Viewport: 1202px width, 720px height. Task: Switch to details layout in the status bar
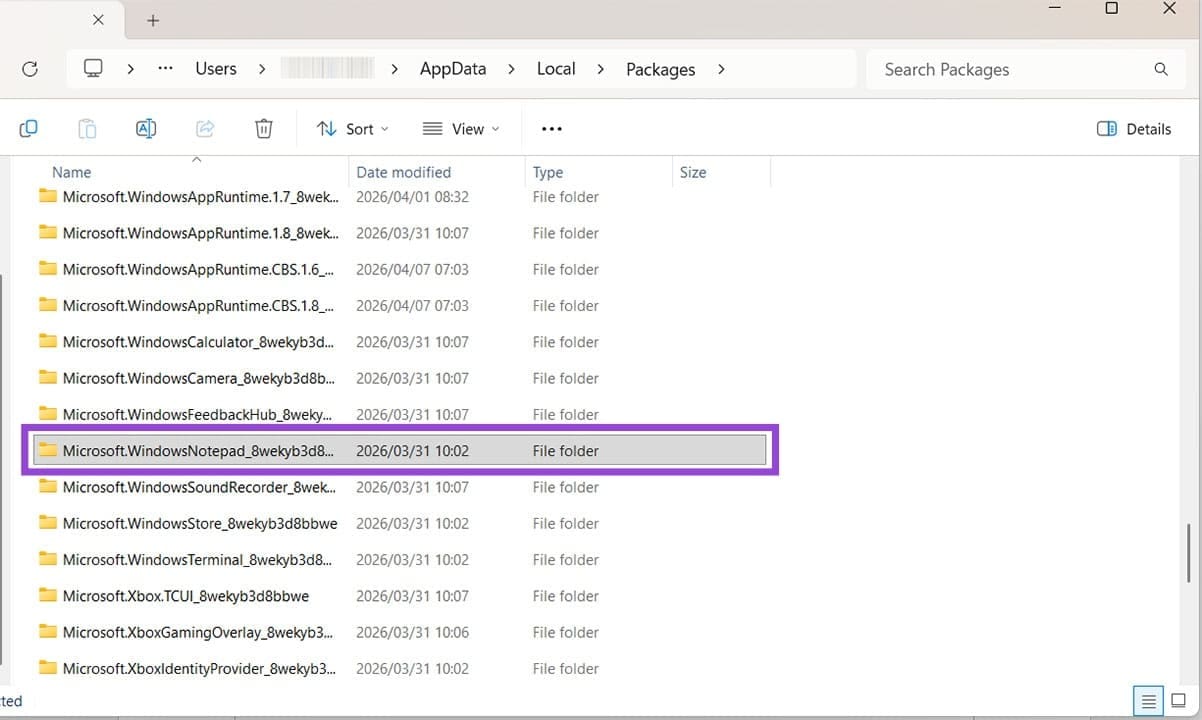pyautogui.click(x=1147, y=701)
